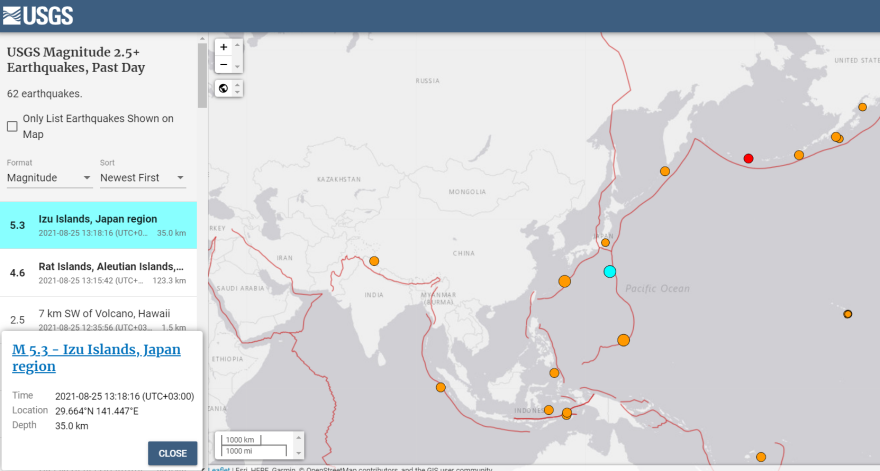Open the Sort dropdown showing Newest First

142,178
